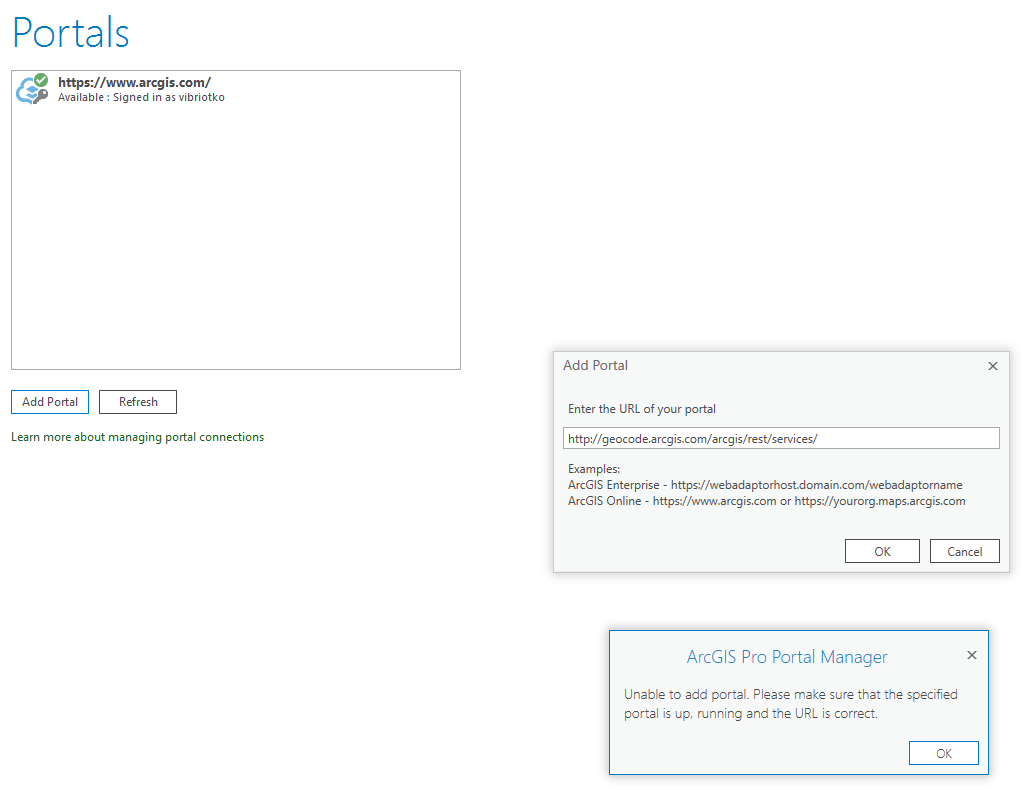The image size is (1031, 808).
Task: Click the portal URL input field
Action: [x=781, y=439]
